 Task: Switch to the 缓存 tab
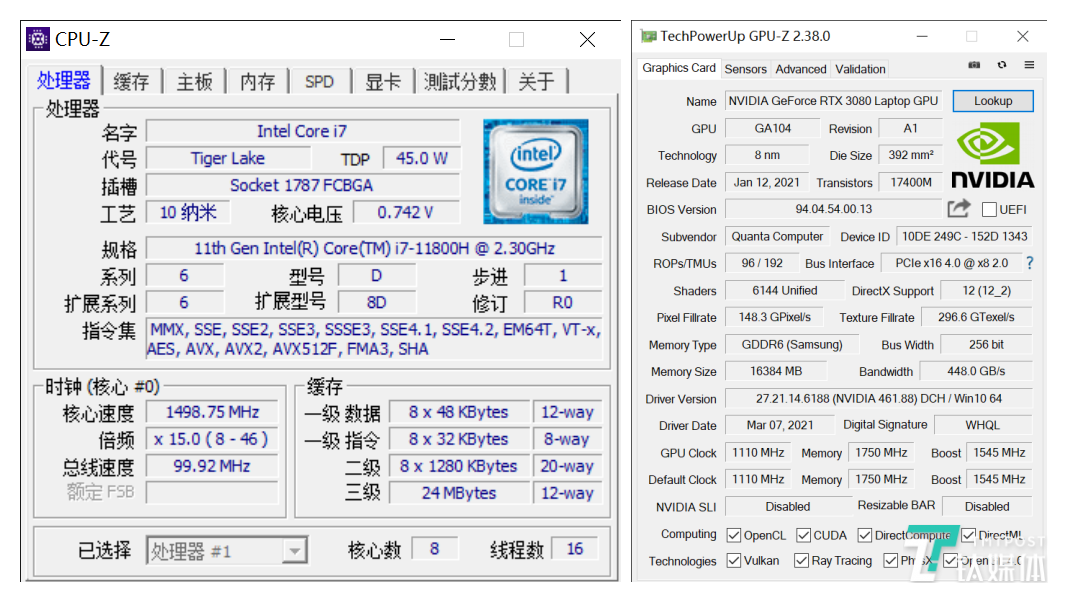click(x=131, y=82)
